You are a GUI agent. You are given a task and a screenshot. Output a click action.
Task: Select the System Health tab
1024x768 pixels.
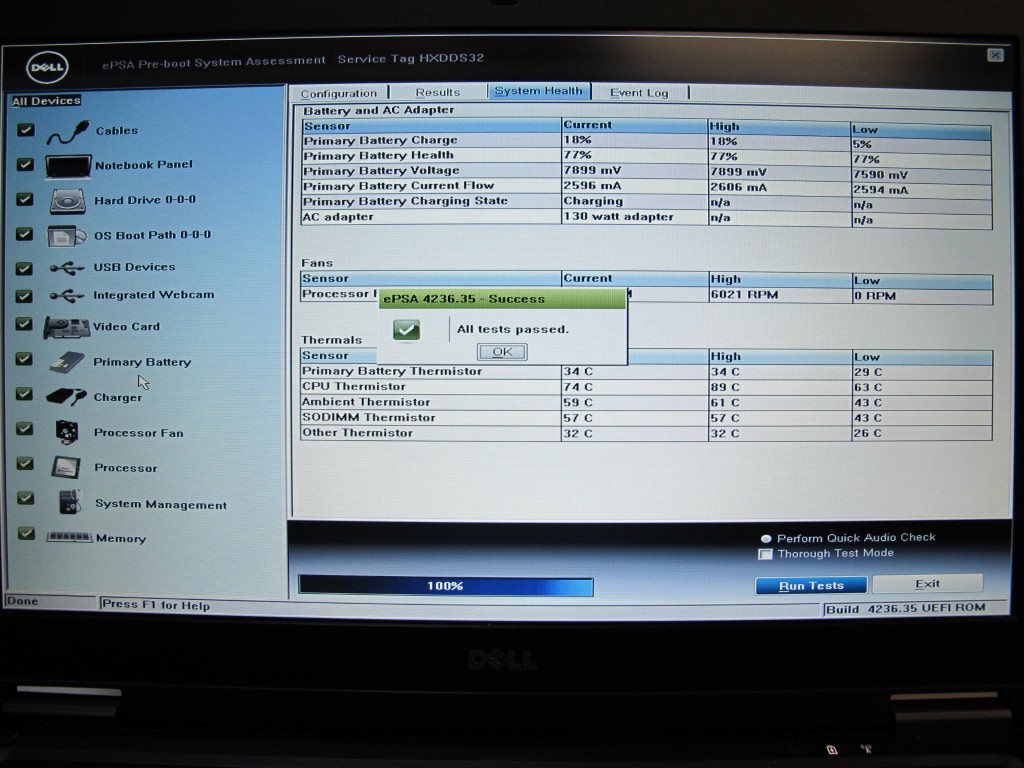click(x=539, y=91)
